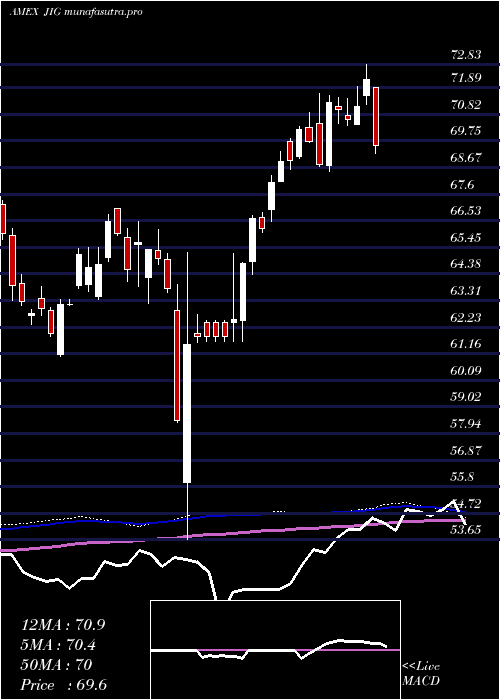Click the highest white candle near 71.89
The image size is (500, 700).
point(367,87)
